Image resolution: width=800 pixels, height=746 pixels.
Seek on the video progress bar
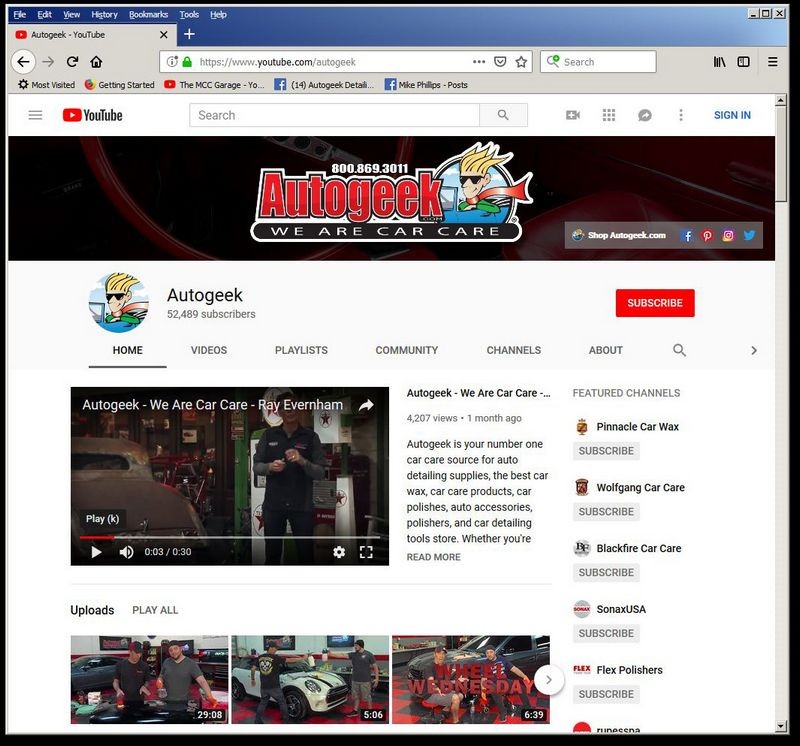pyautogui.click(x=230, y=537)
